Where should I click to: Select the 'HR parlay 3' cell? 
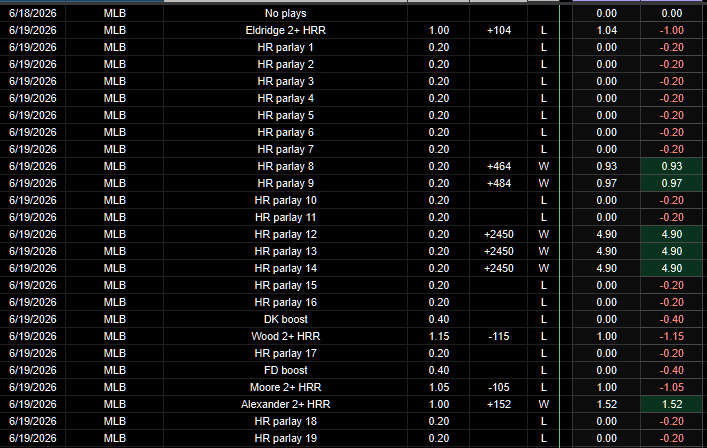point(285,82)
